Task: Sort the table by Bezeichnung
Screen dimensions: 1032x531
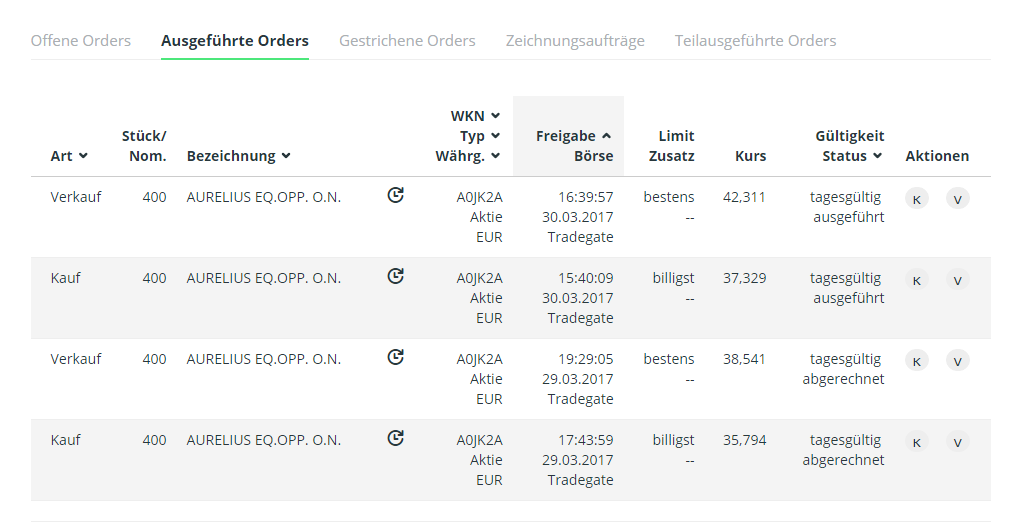Action: point(238,156)
